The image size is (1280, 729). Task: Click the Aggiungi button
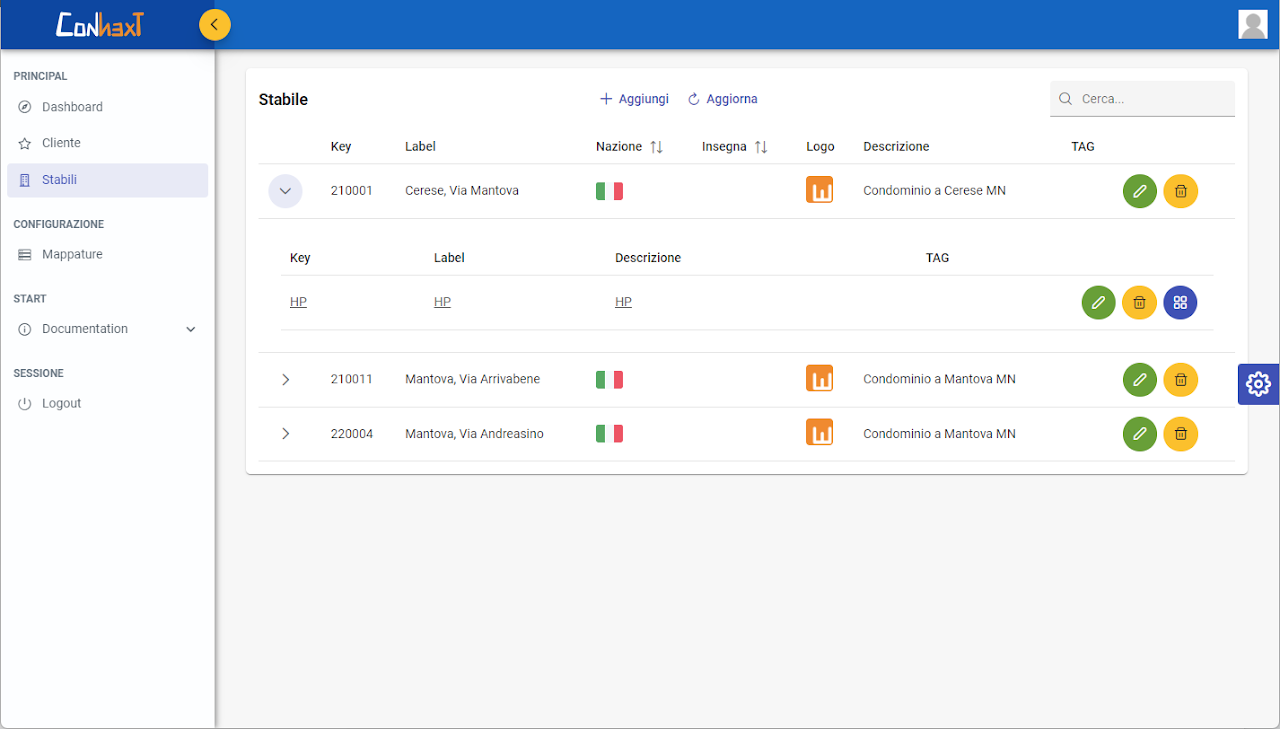click(x=634, y=99)
